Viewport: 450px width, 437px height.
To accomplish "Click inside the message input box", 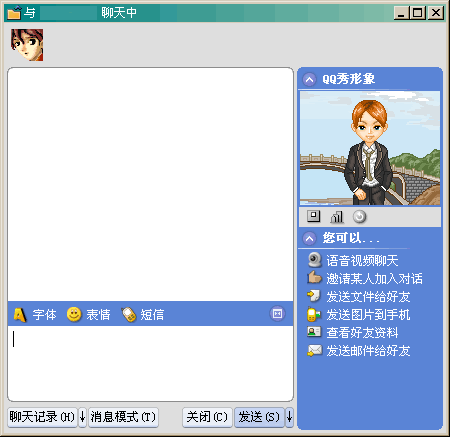I will 150,363.
